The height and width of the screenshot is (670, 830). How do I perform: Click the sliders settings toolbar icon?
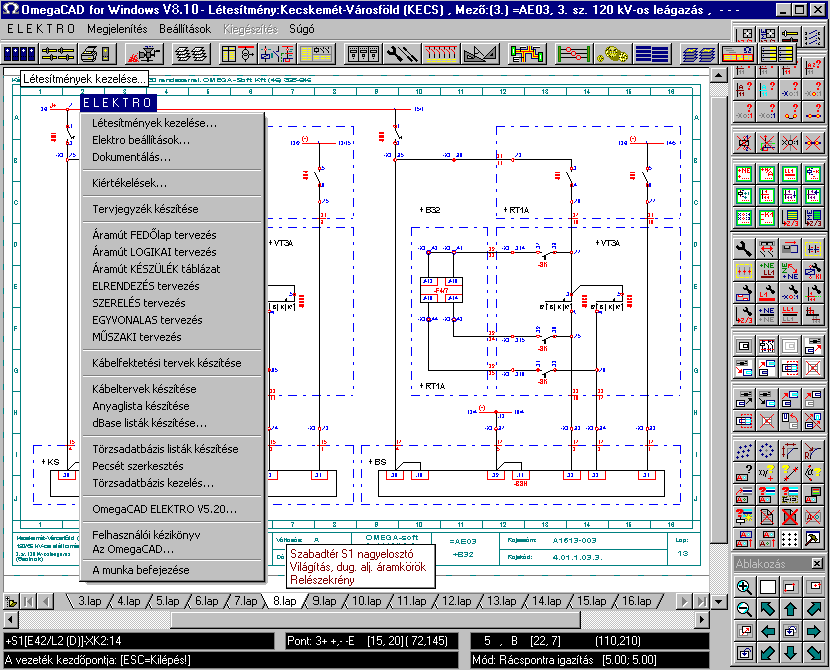point(58,54)
